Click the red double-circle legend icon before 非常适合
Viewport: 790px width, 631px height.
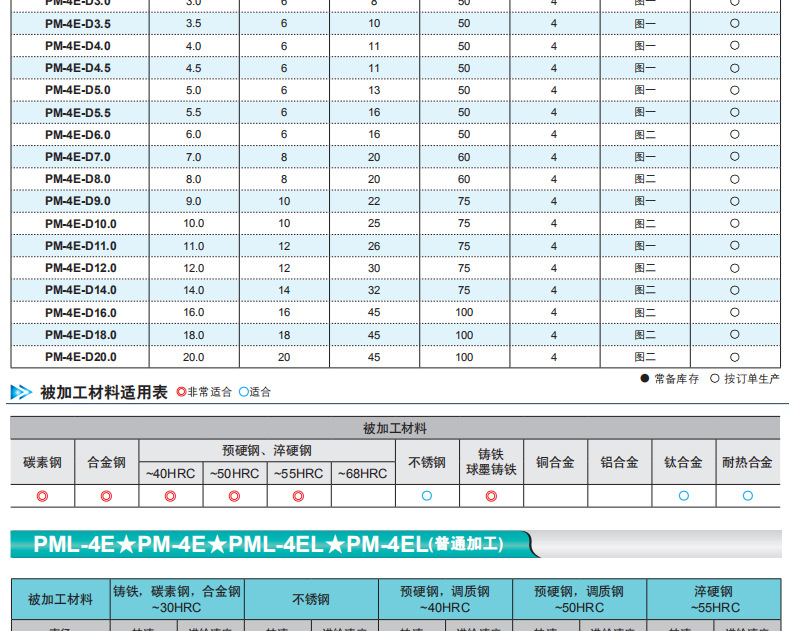181,392
